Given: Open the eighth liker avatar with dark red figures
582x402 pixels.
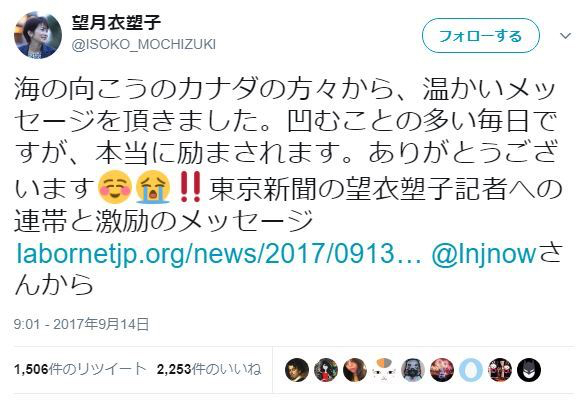Looking at the screenshot, I should [500, 370].
